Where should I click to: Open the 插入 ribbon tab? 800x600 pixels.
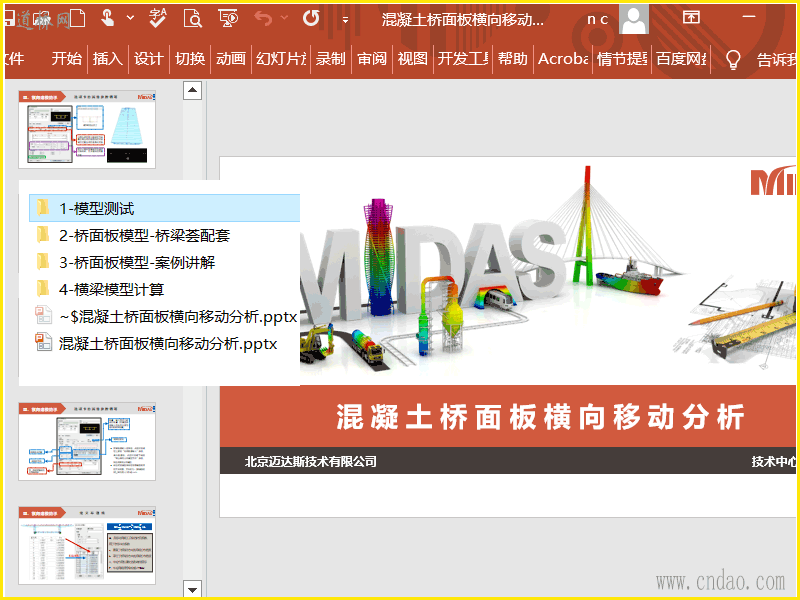click(108, 59)
